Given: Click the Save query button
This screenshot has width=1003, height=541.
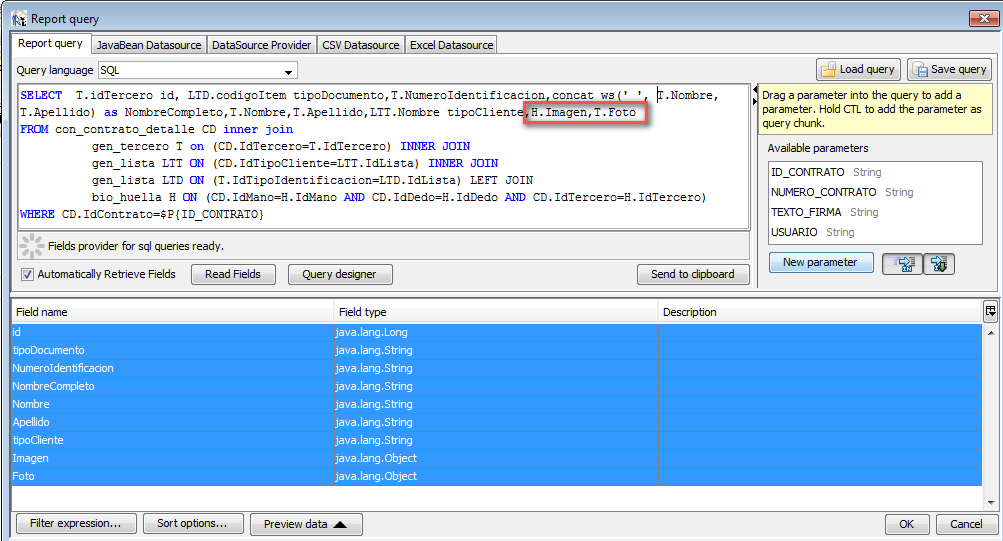Looking at the screenshot, I should point(948,69).
